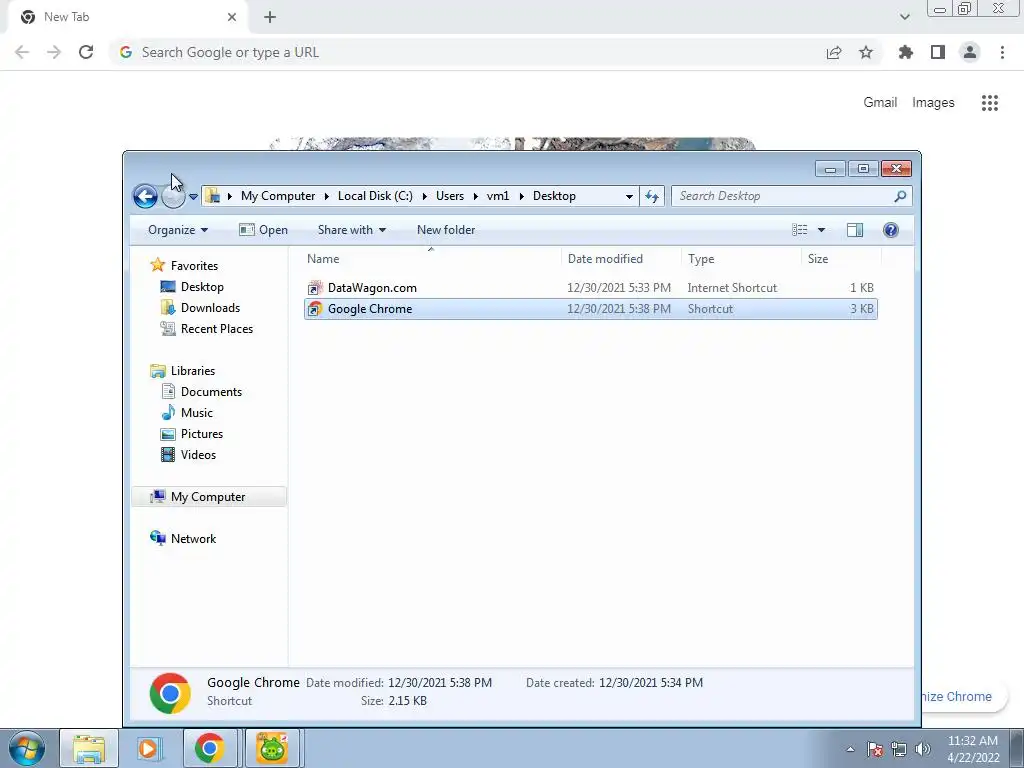This screenshot has height=768, width=1024.
Task: Click the volume speaker tray icon
Action: [922, 749]
